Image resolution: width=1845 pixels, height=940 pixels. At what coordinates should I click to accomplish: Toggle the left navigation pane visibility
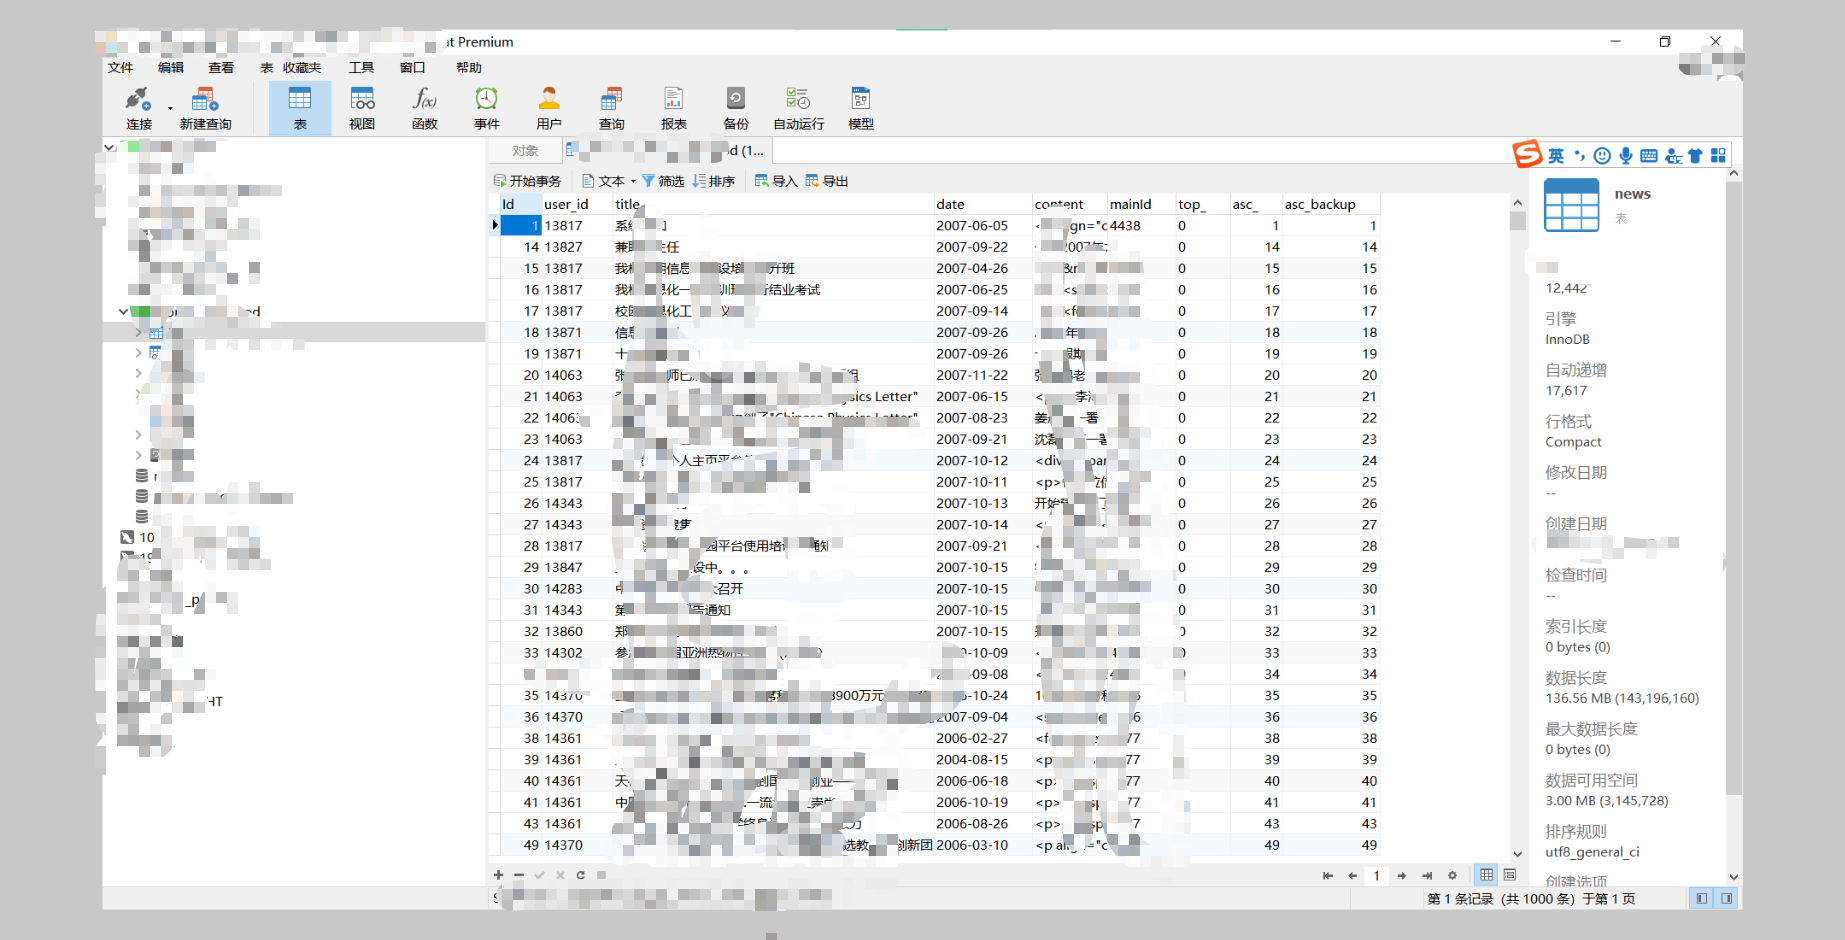pos(1702,899)
